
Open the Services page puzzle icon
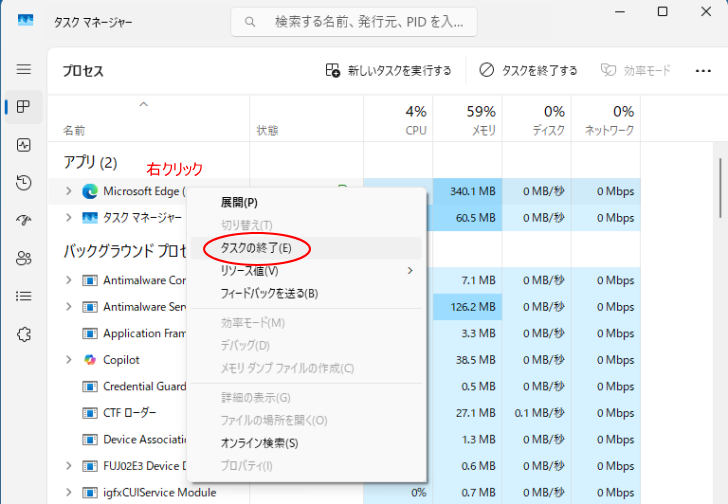click(x=23, y=334)
